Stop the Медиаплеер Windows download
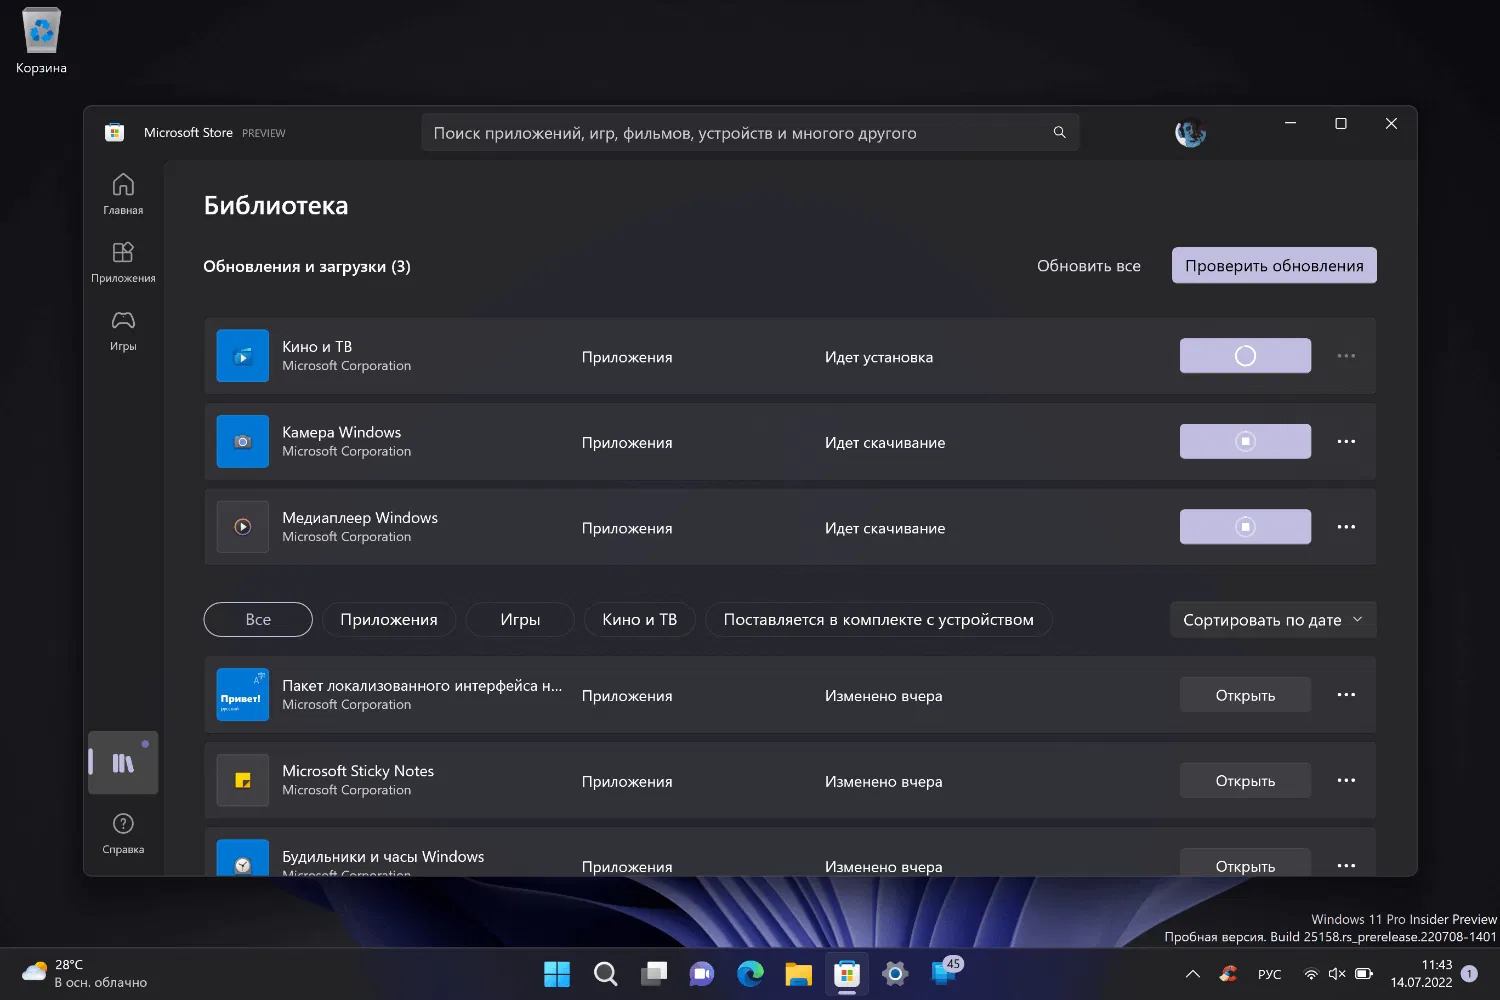Viewport: 1500px width, 1000px height. tap(1245, 527)
